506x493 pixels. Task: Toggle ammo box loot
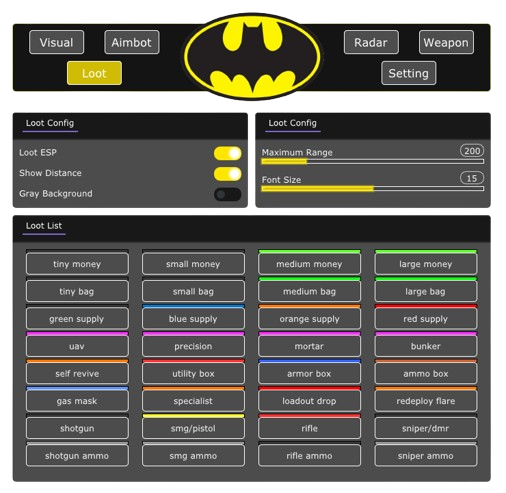click(426, 373)
